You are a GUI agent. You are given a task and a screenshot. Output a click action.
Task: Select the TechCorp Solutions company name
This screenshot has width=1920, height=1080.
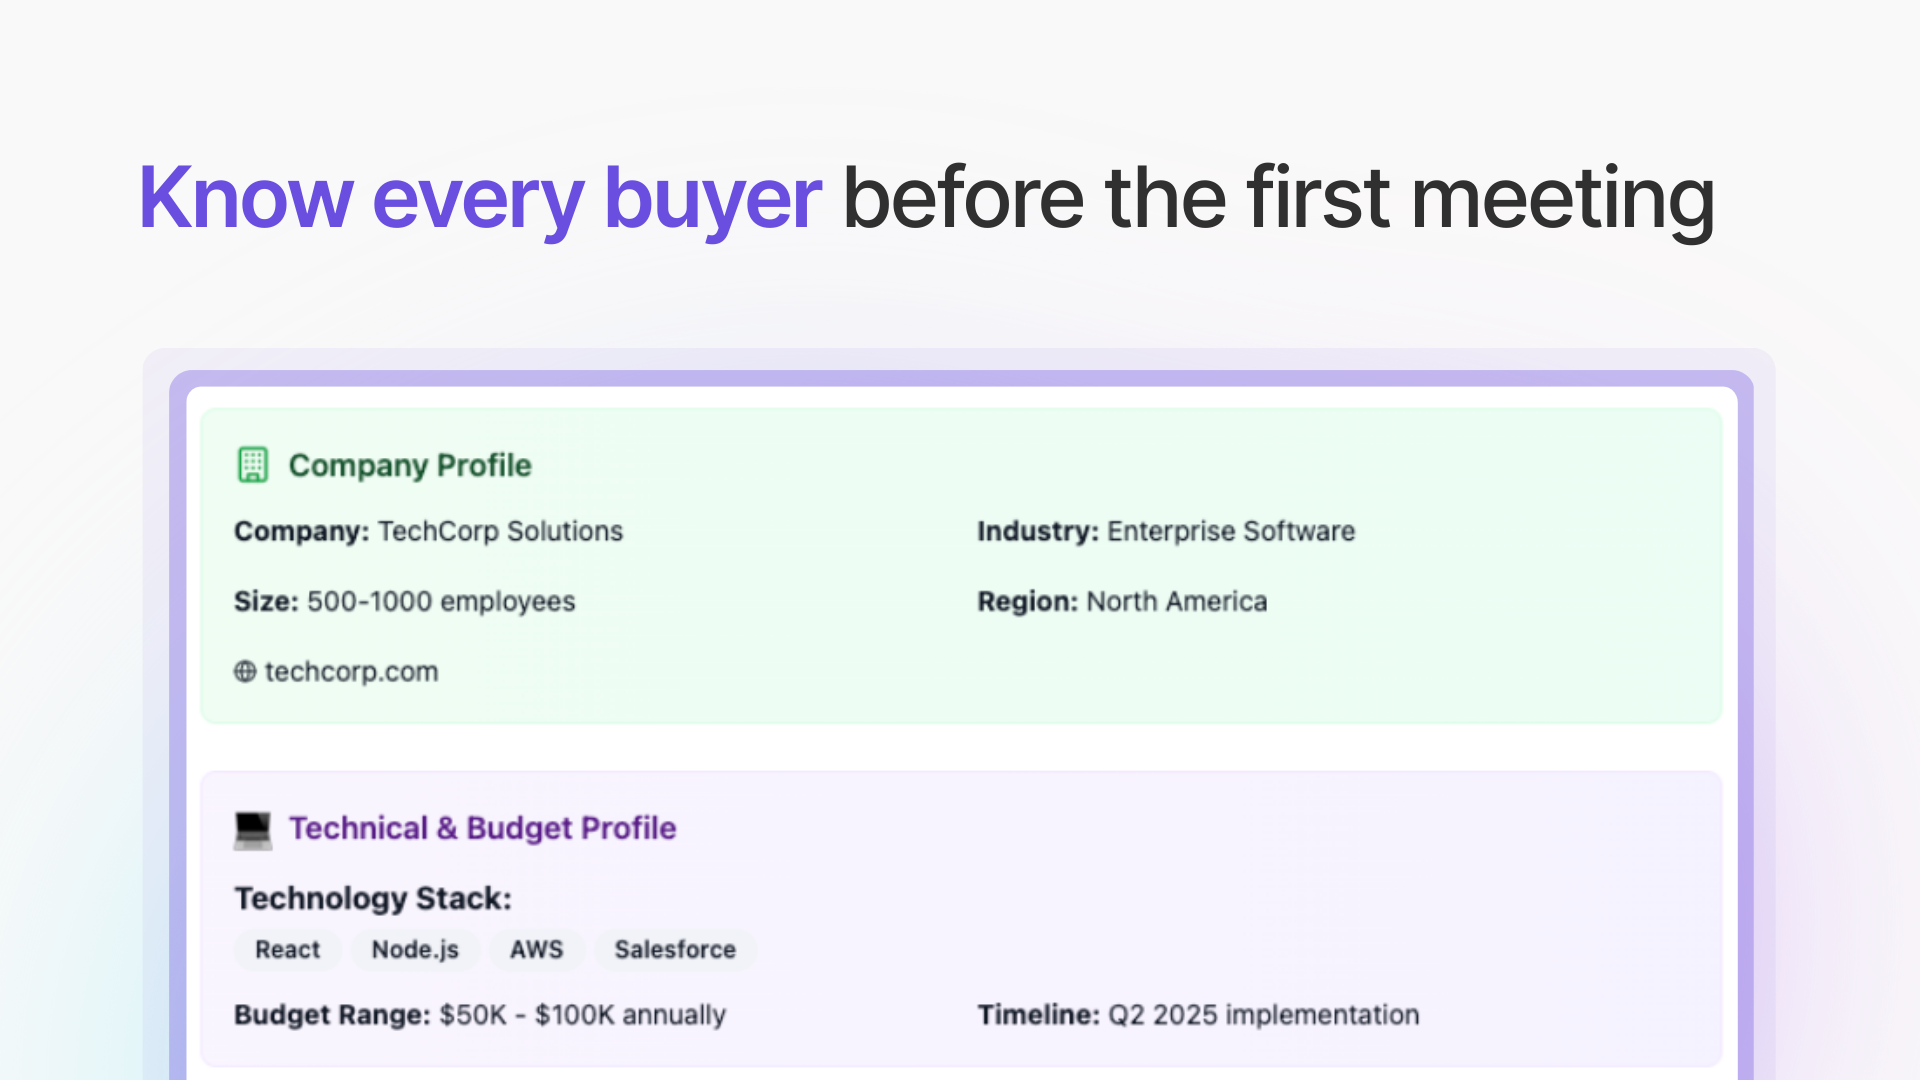[500, 531]
